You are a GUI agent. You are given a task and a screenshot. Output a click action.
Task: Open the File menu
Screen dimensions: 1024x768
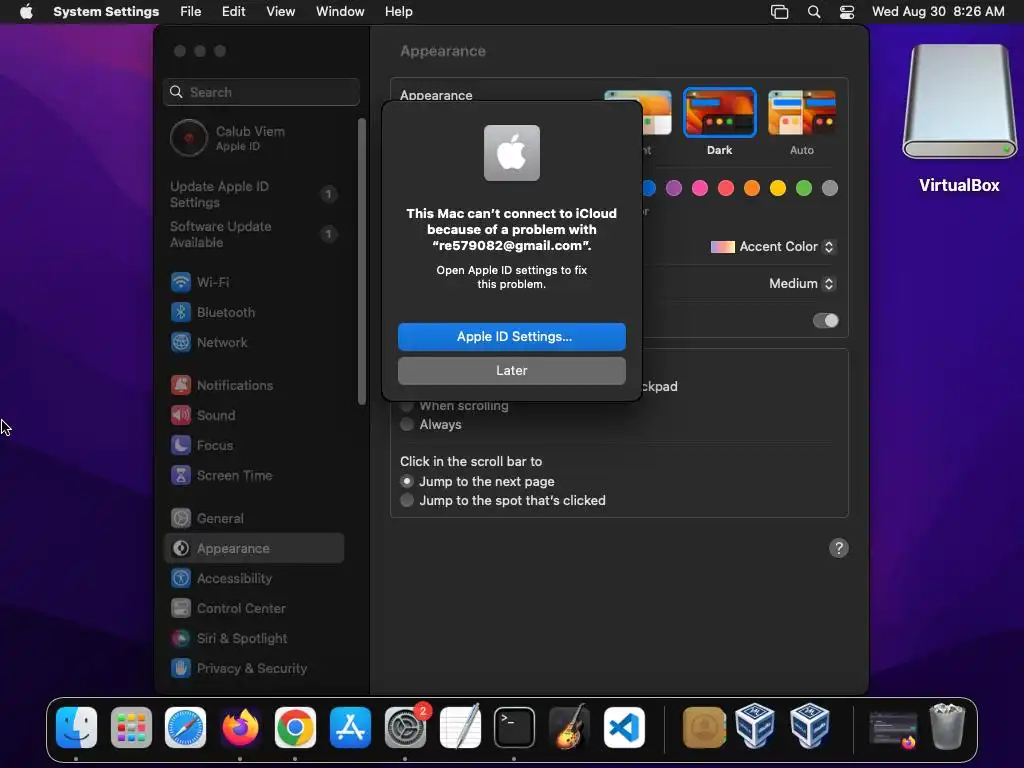(191, 12)
